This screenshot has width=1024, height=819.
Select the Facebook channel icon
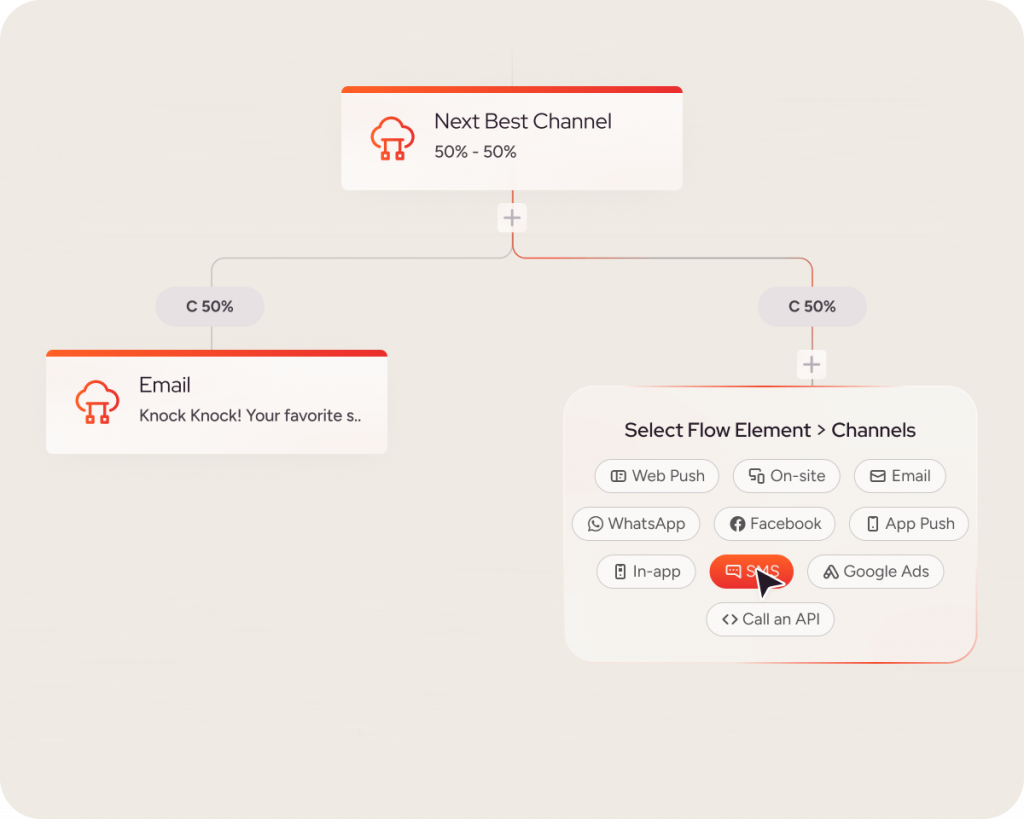[x=737, y=524]
